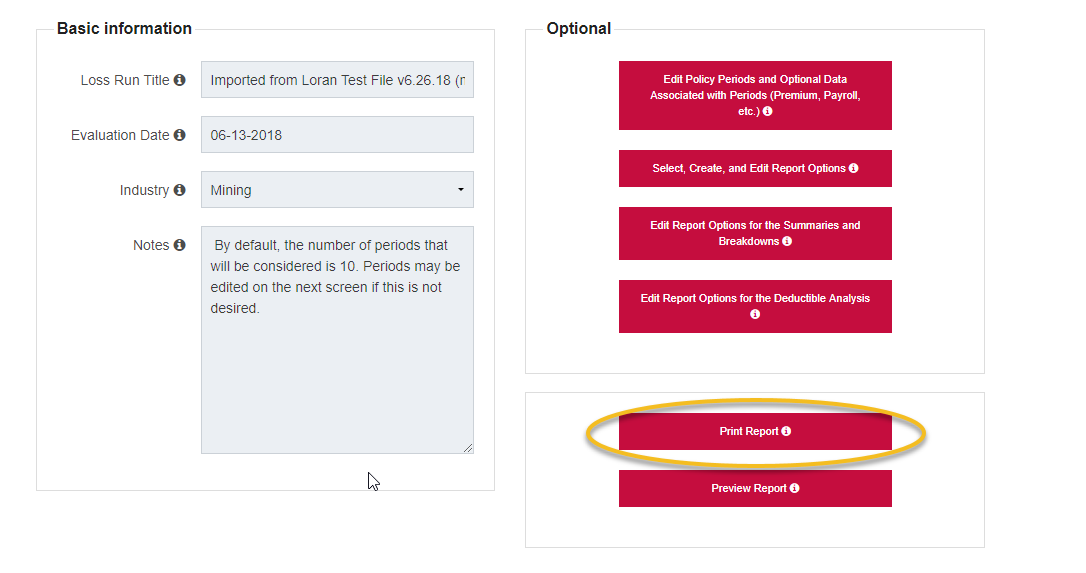Click info icon on Summaries and Breakdowns button
The width and height of the screenshot is (1086, 573).
pyautogui.click(x=787, y=242)
